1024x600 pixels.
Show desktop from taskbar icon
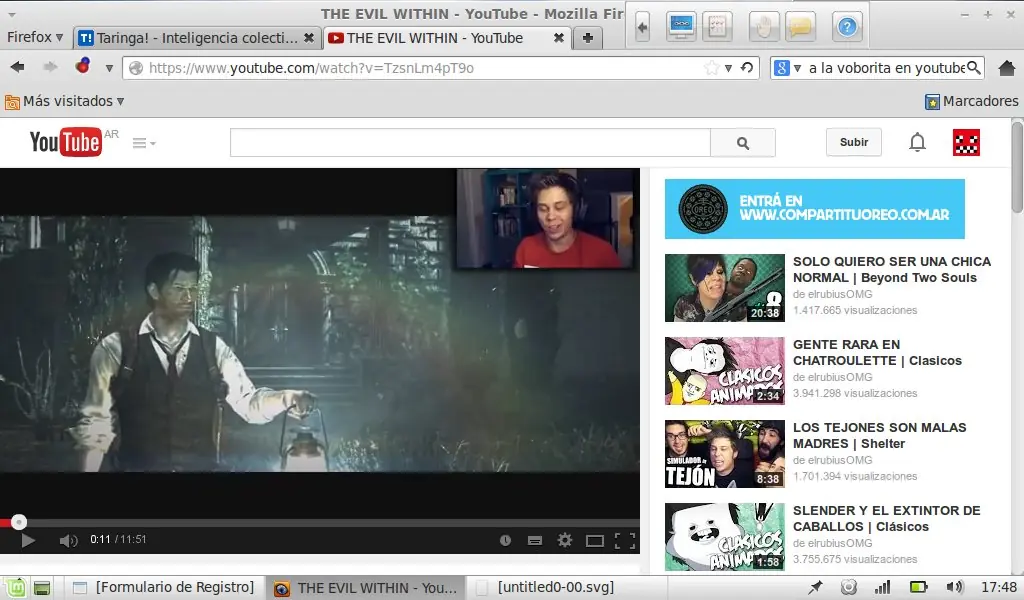42,588
